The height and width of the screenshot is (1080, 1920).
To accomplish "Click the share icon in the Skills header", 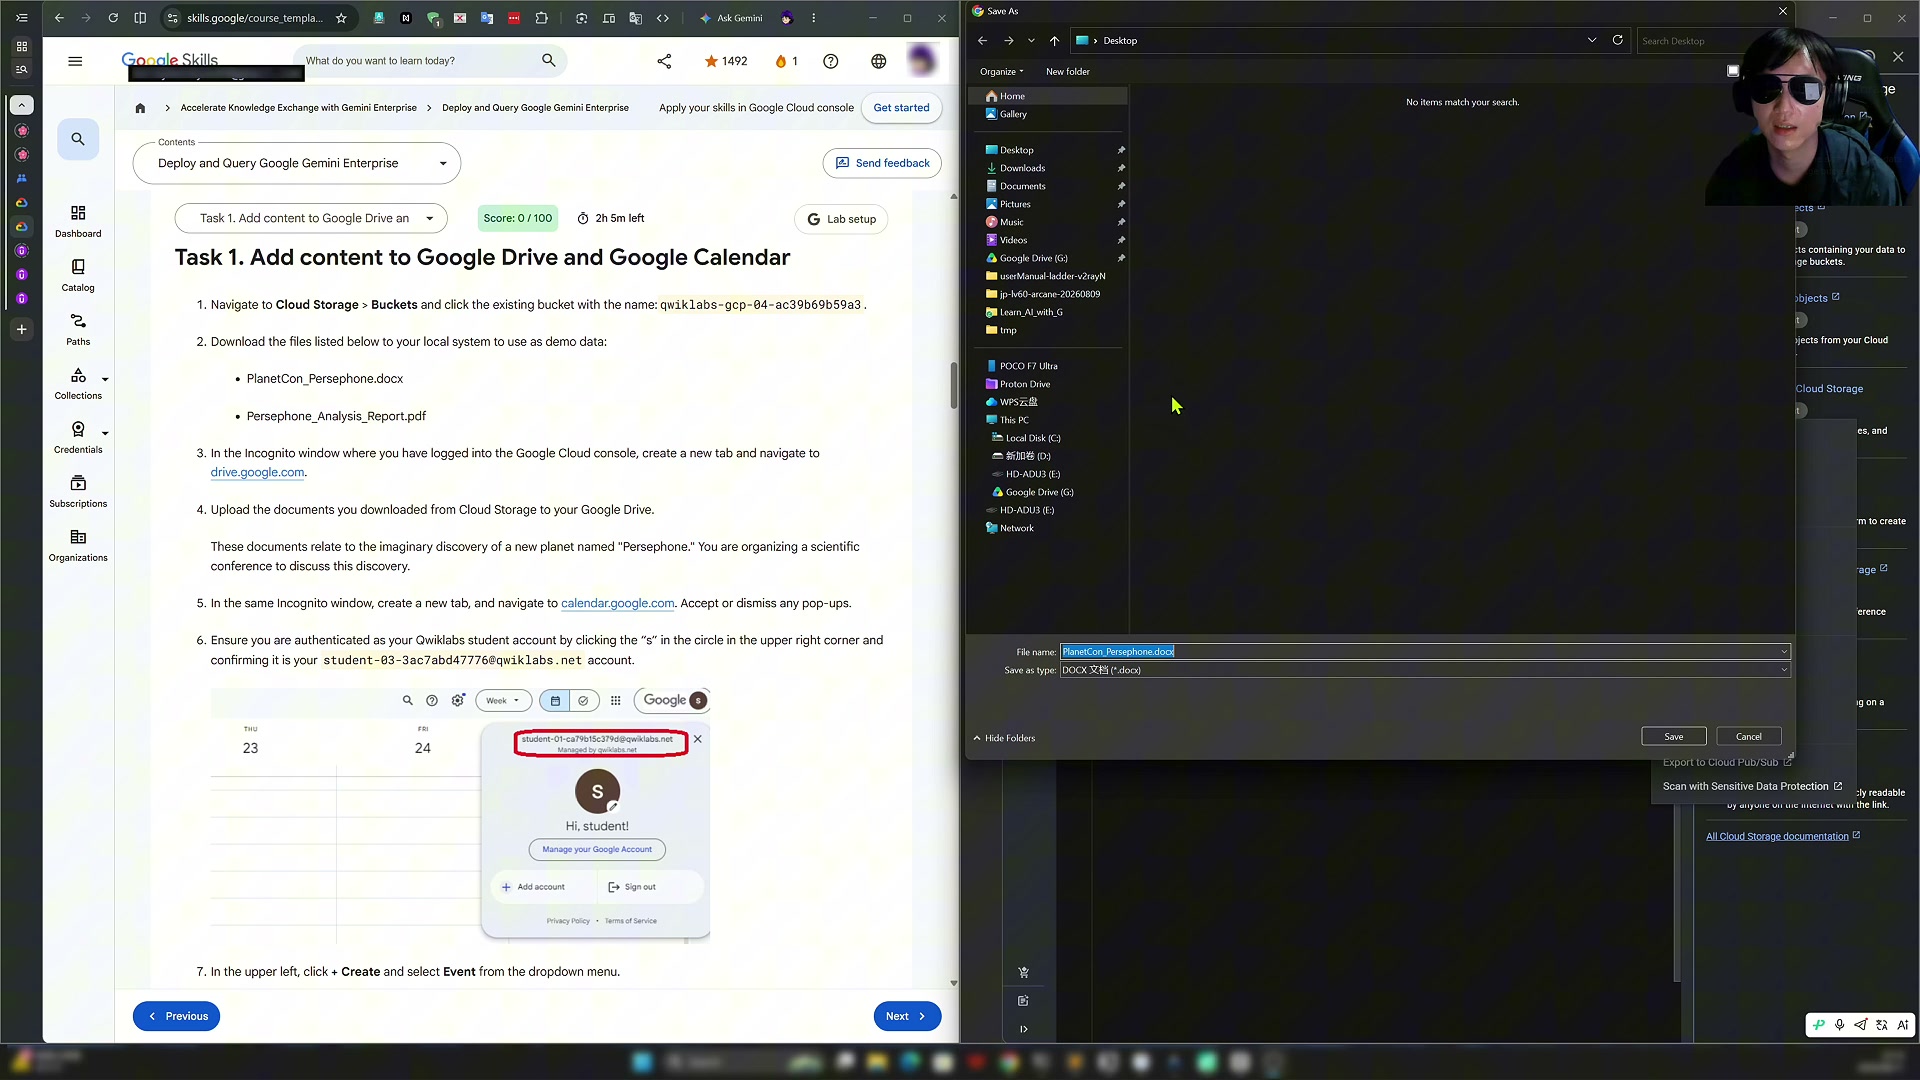I will click(664, 61).
